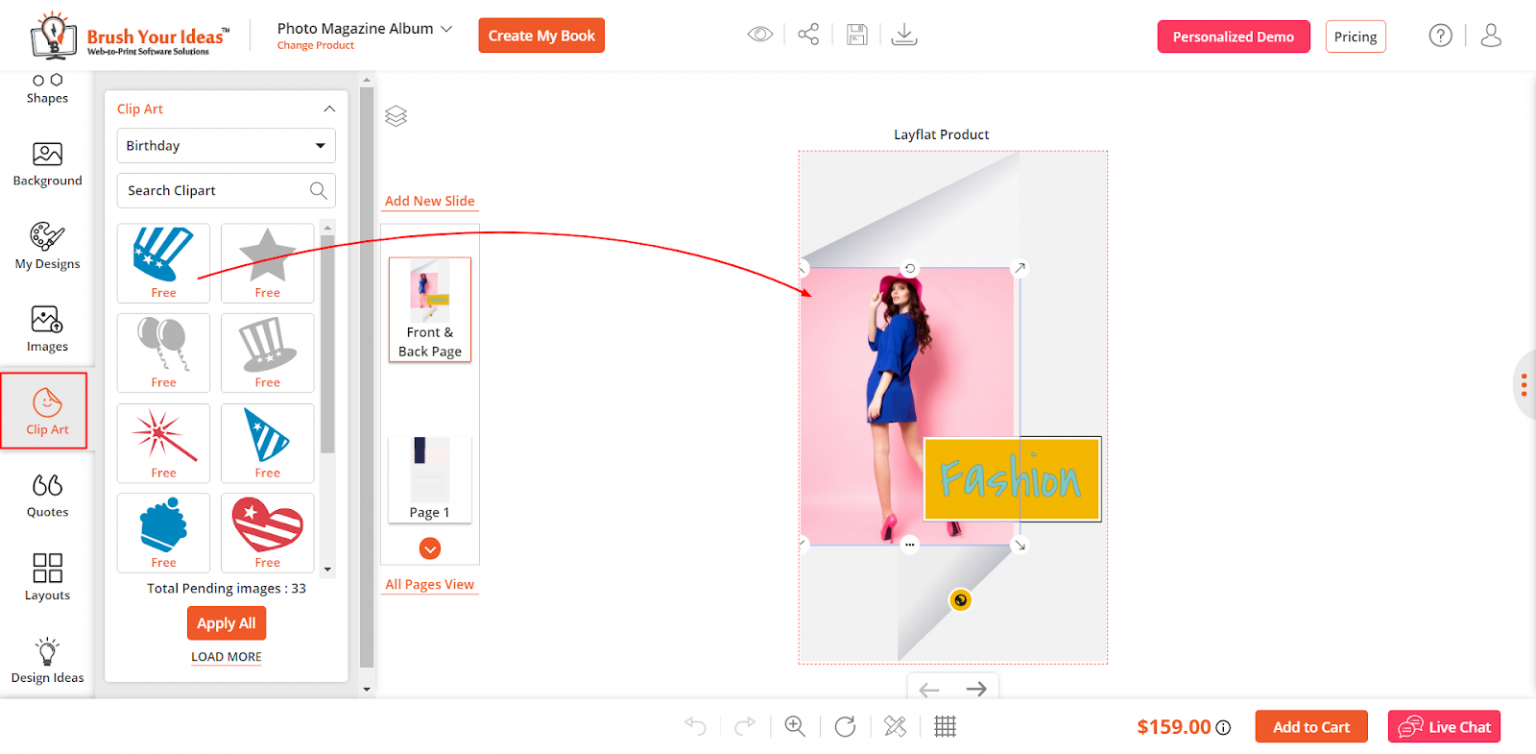
Task: Toggle the grid display at the bottom
Action: [945, 726]
